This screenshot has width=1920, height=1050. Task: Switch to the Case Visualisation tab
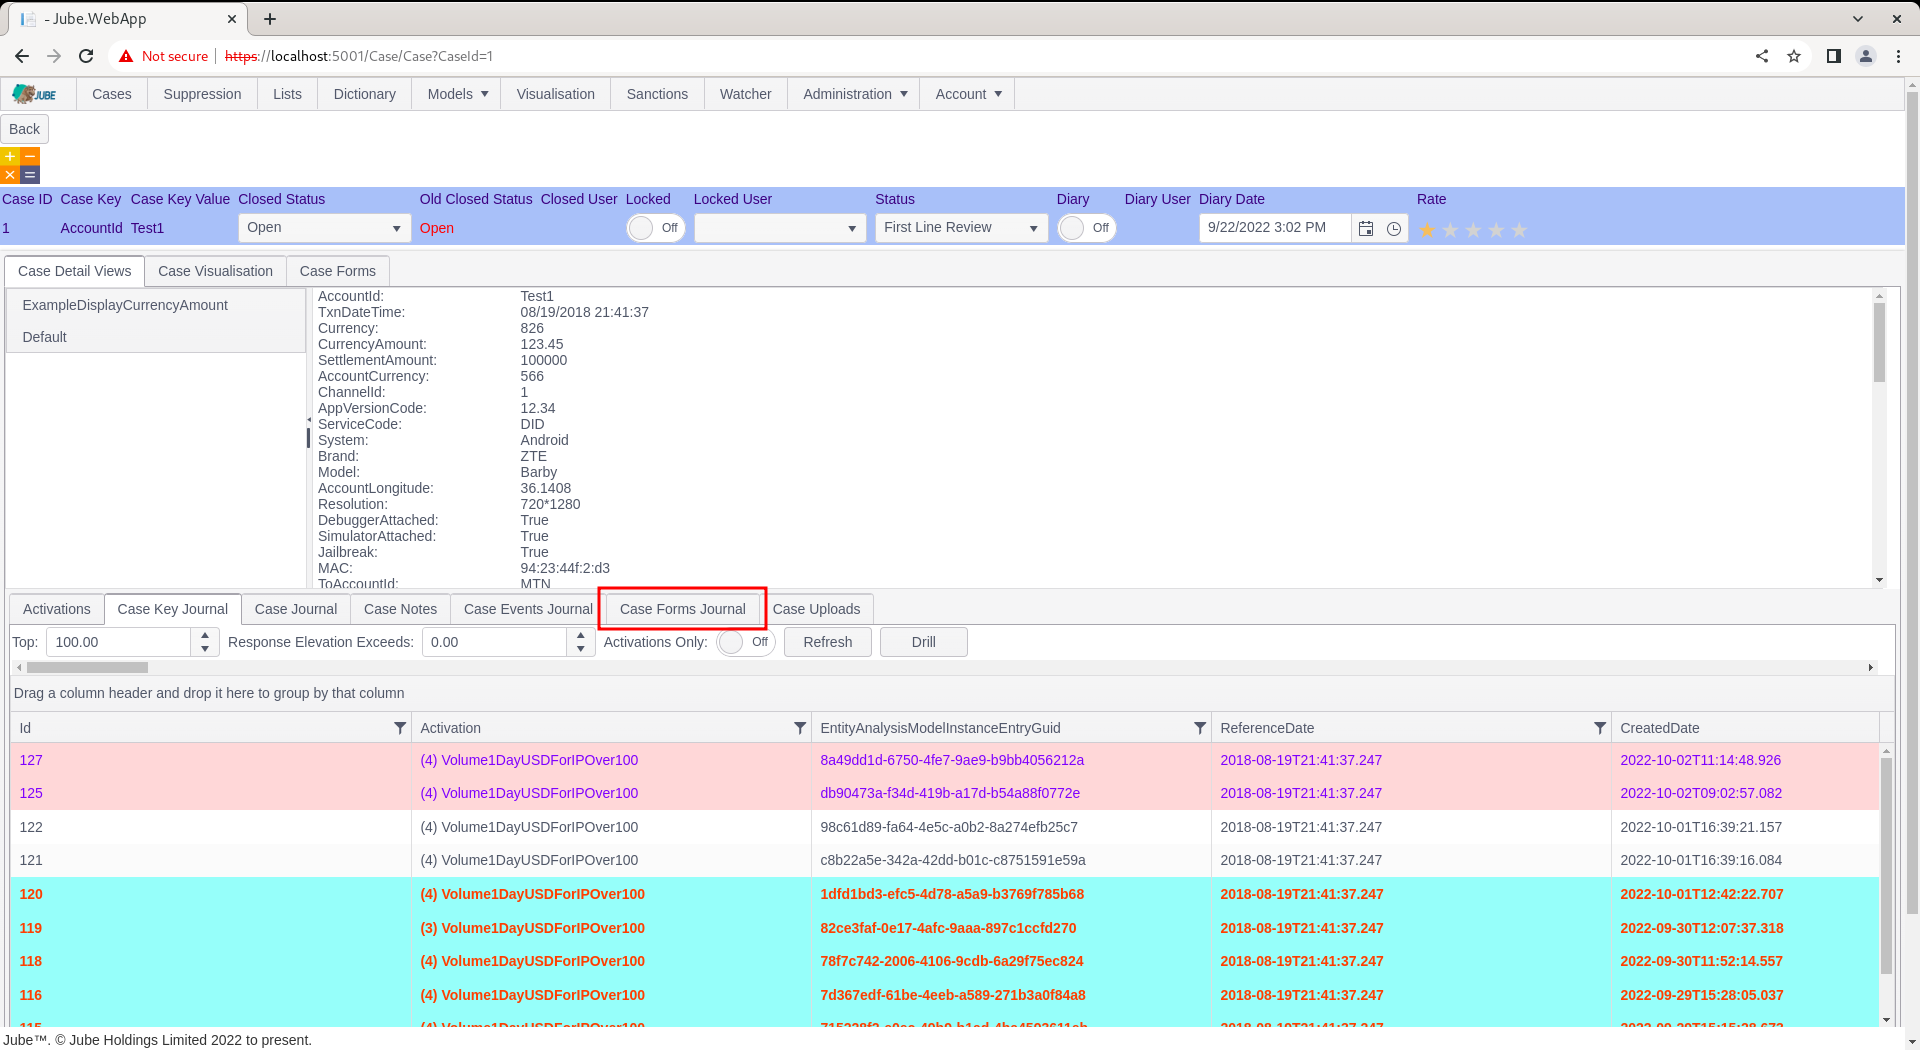pos(215,271)
